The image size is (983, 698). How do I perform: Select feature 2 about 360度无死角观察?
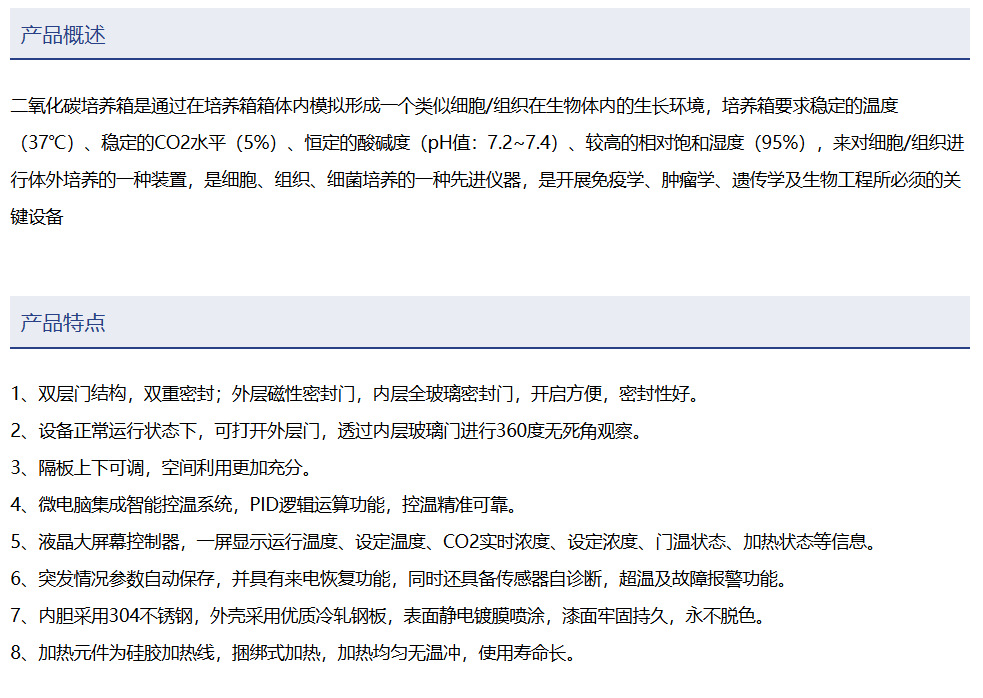tap(327, 431)
